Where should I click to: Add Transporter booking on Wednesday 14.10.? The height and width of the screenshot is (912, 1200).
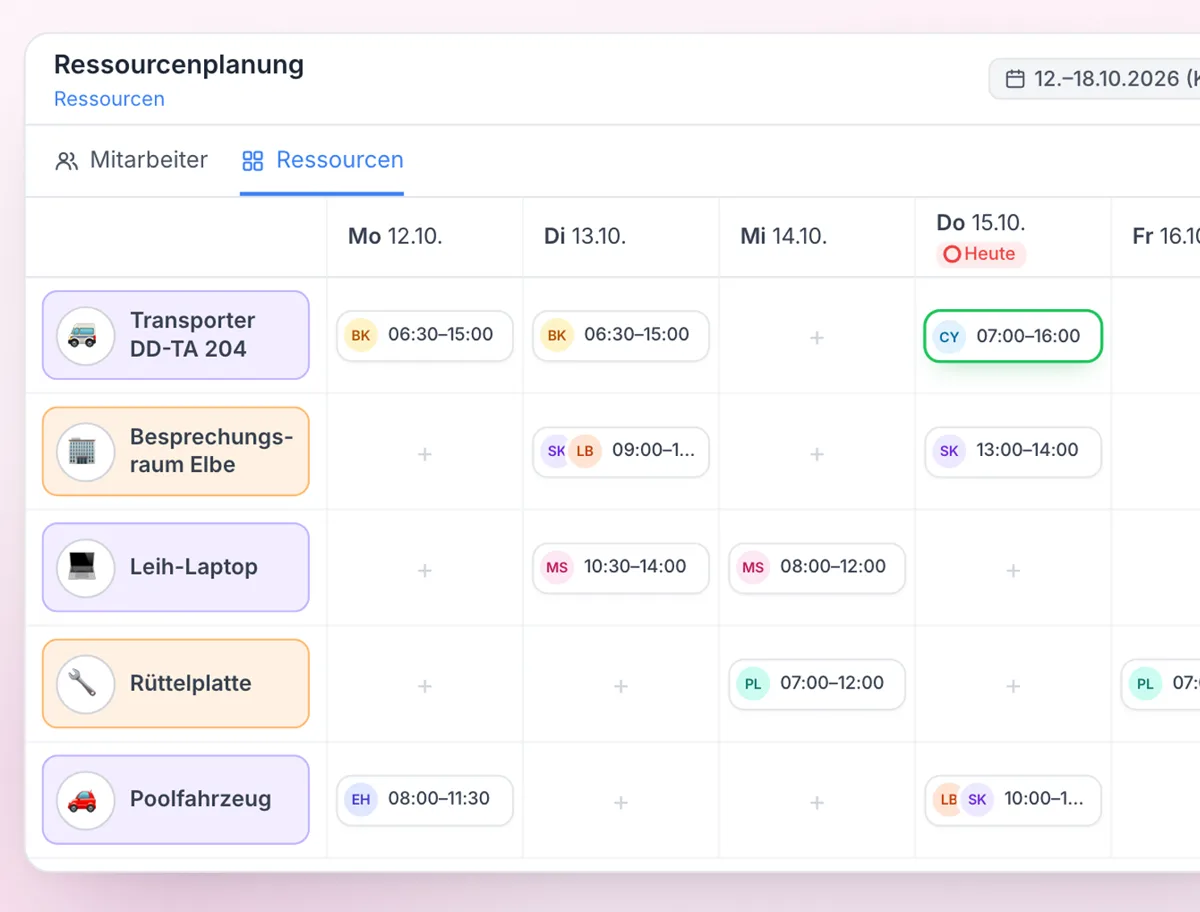(817, 338)
